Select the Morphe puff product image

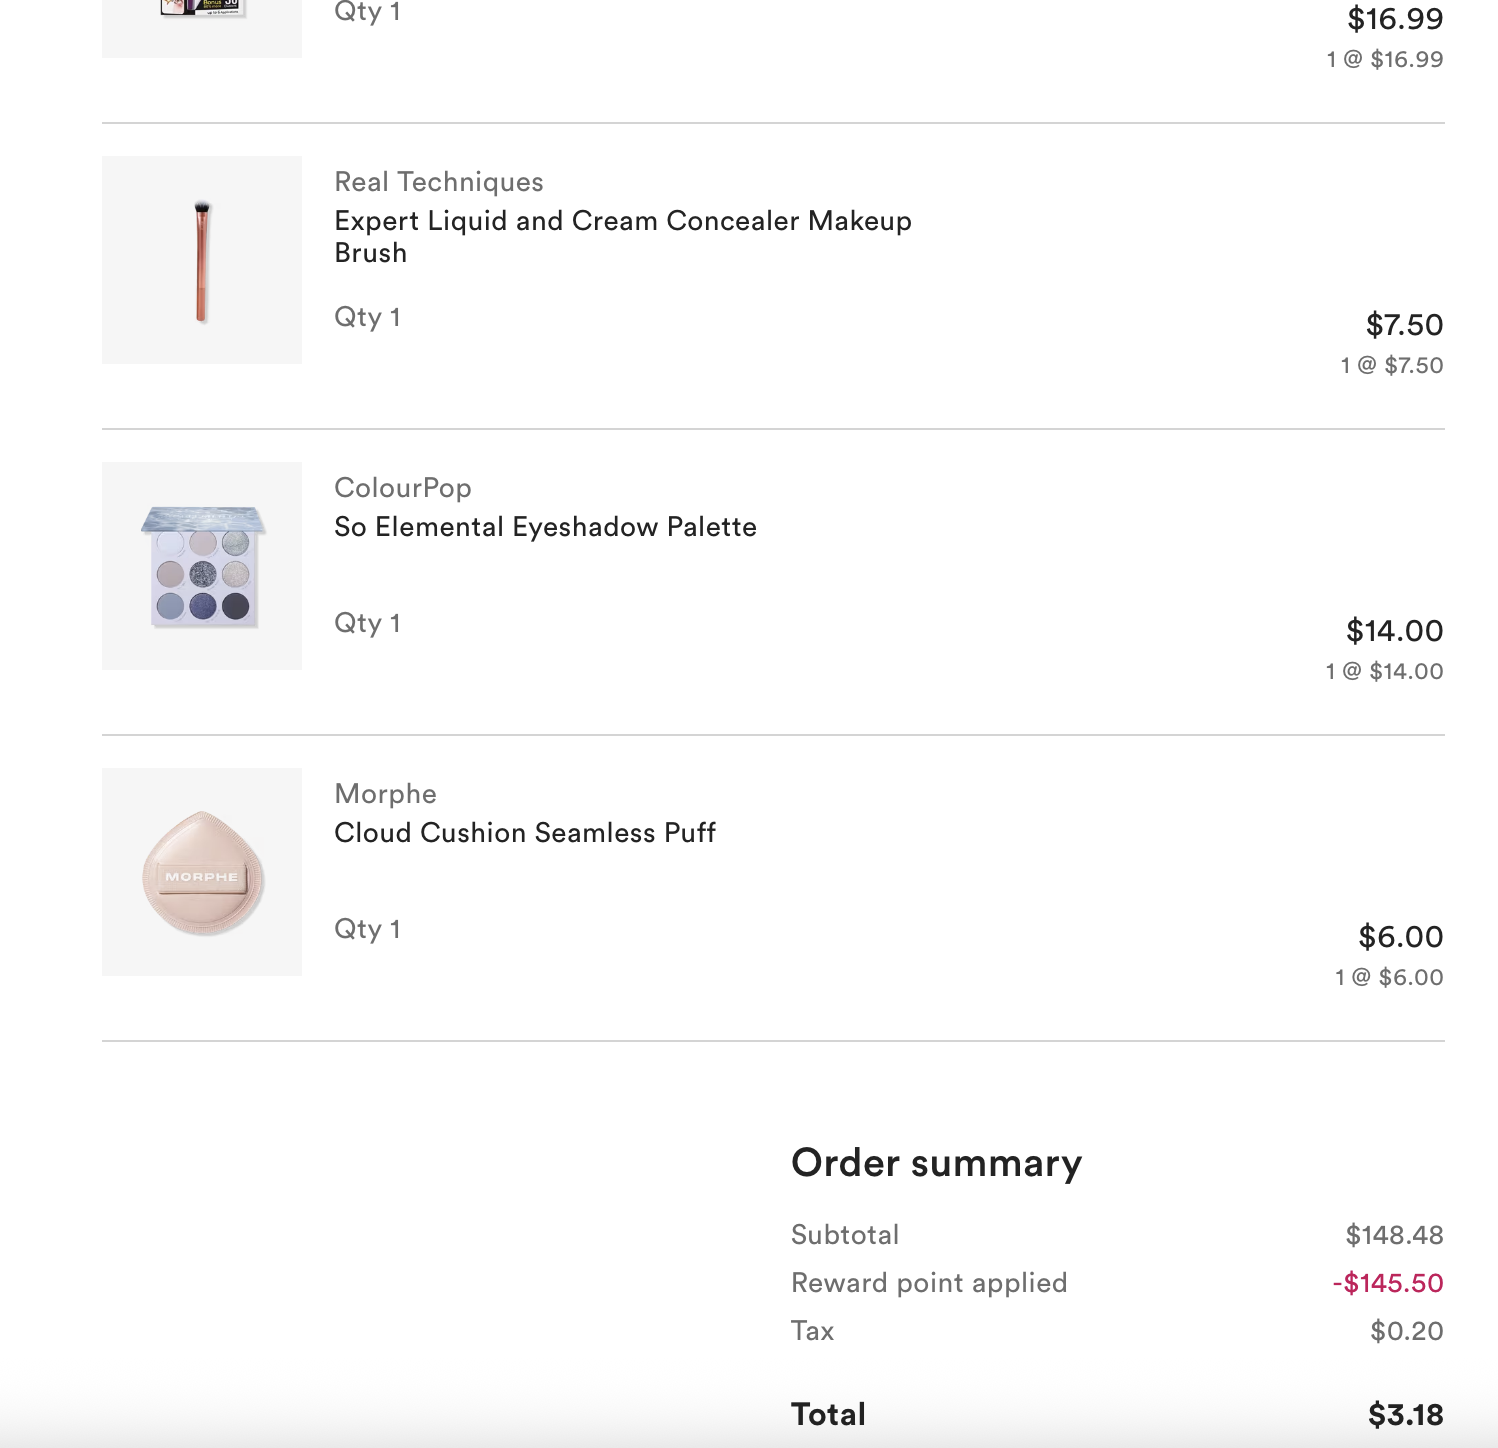coord(202,872)
